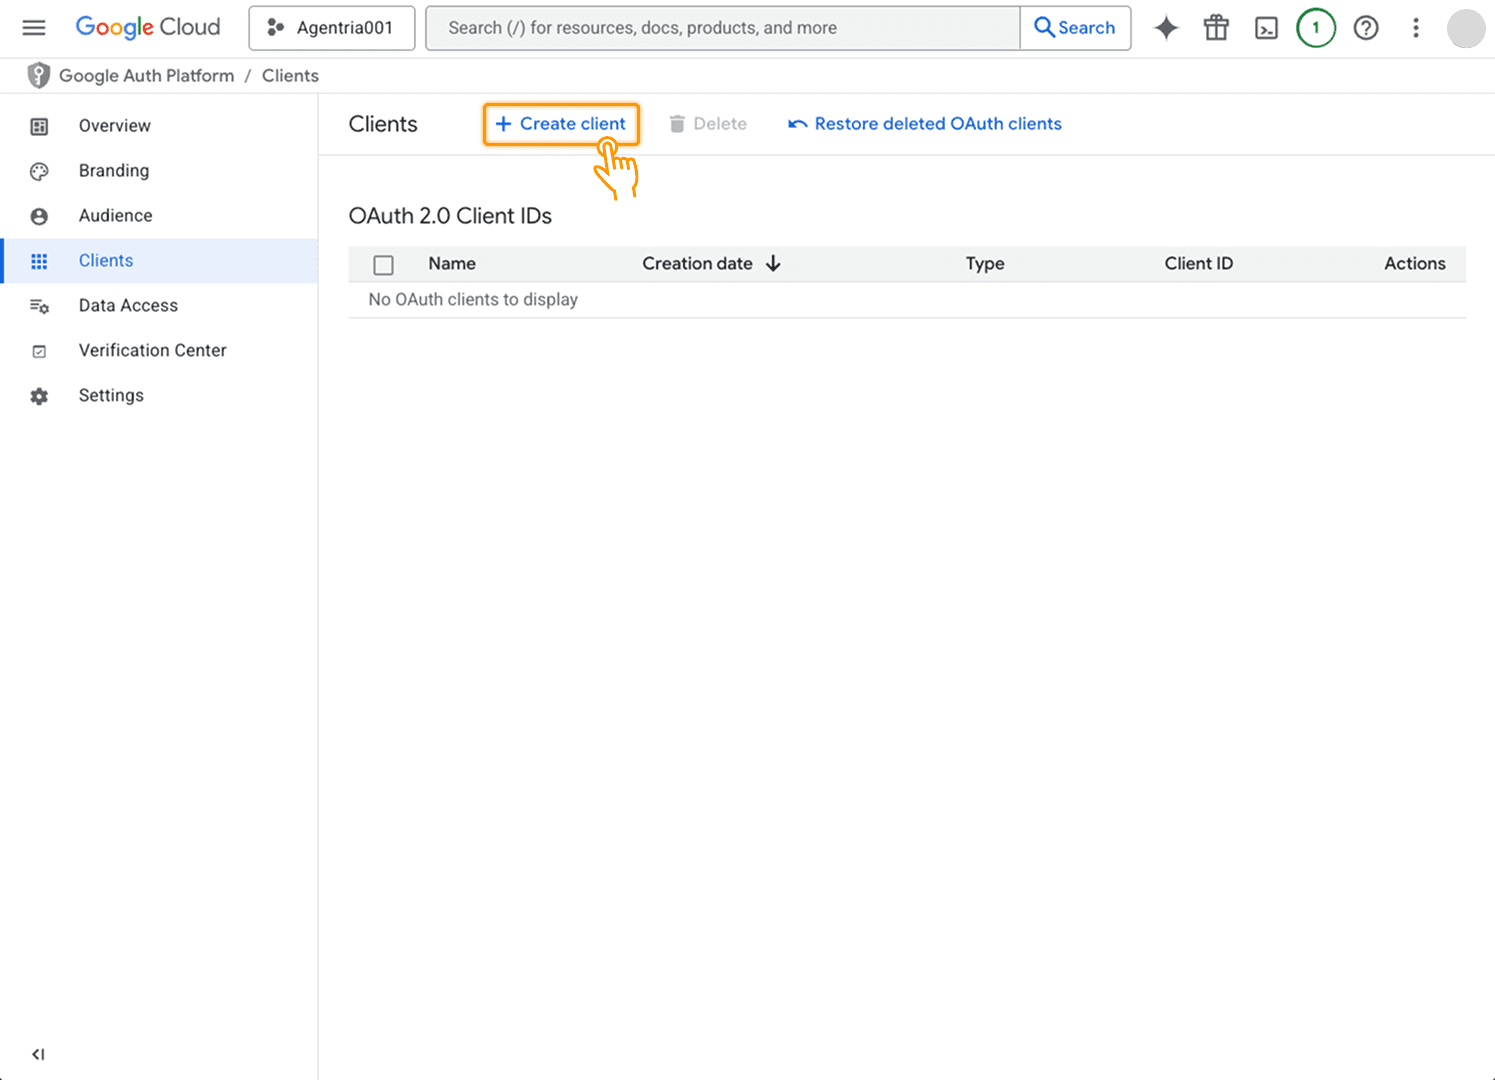The height and width of the screenshot is (1080, 1495).
Task: Click the Client ID column header
Action: 1199,263
